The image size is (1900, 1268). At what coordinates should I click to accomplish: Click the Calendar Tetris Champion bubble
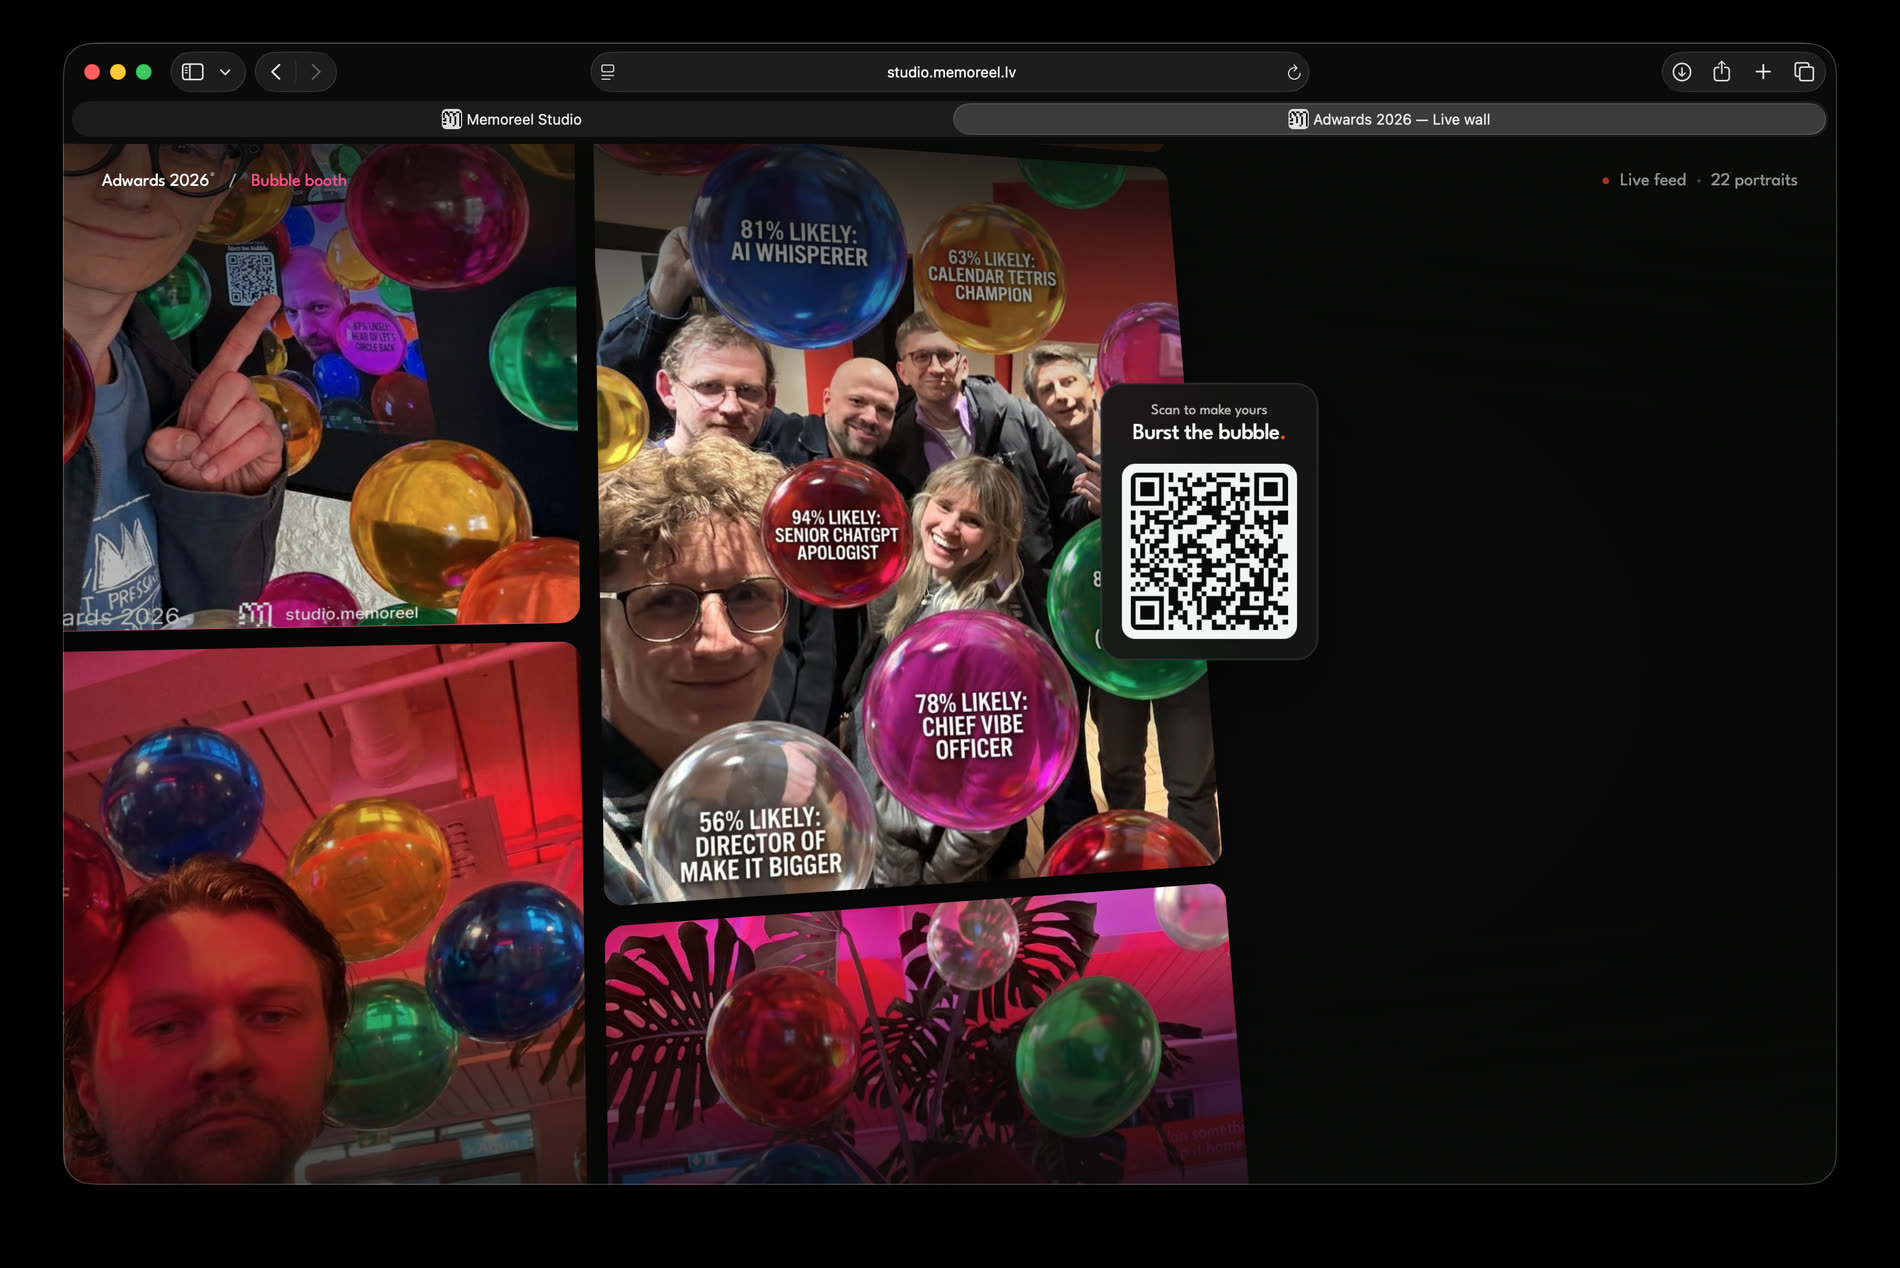tap(991, 277)
